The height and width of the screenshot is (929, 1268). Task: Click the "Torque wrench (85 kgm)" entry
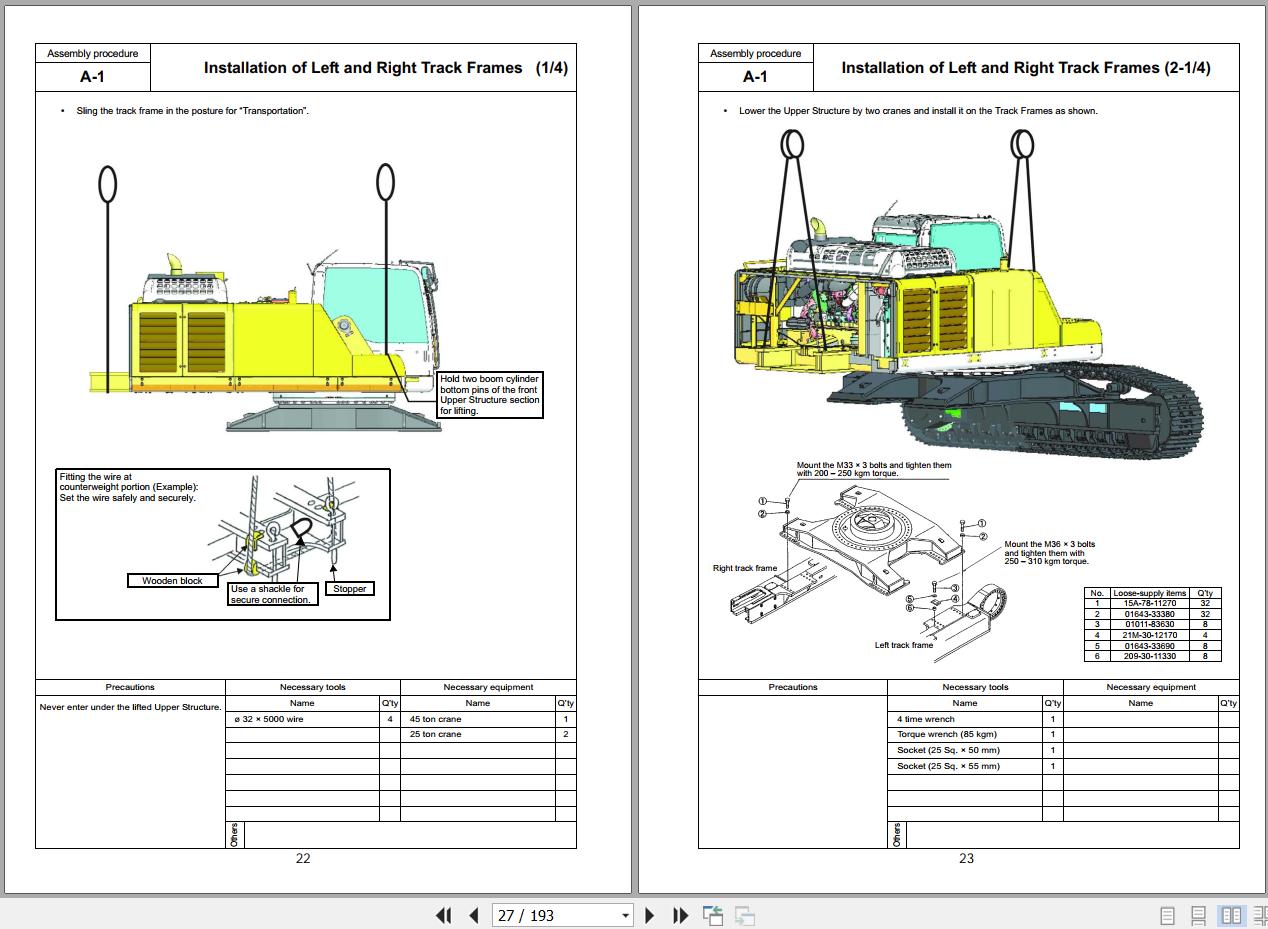click(x=947, y=734)
